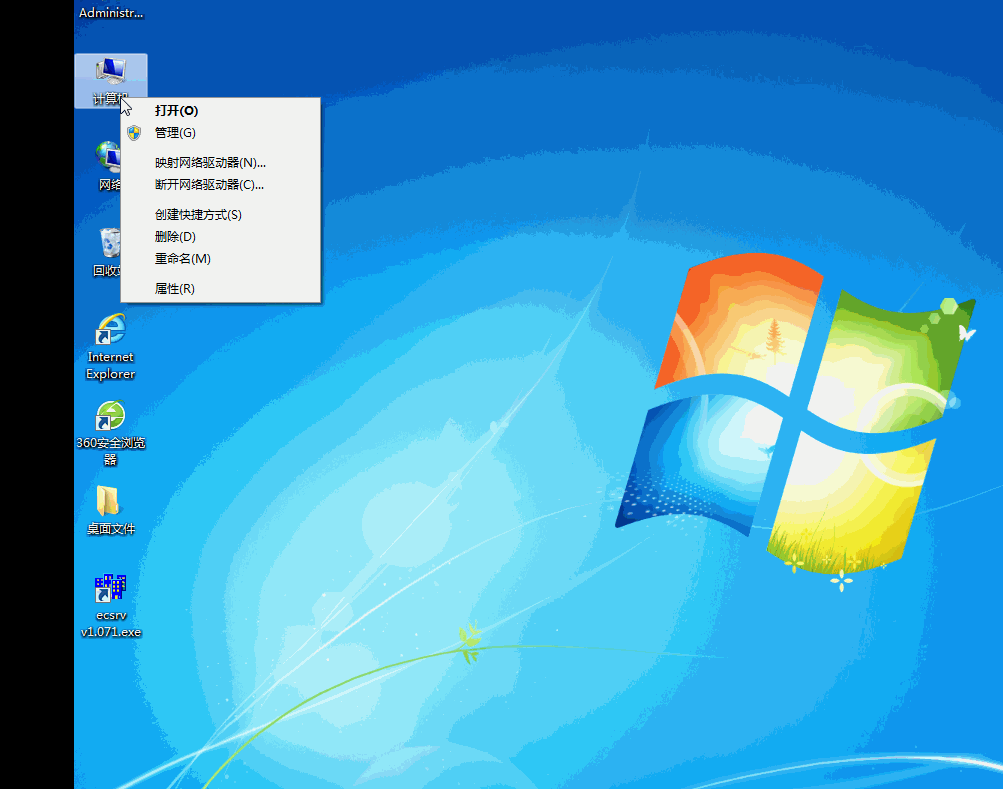
Task: Select 映射网络驱动器(N)... menu entry
Action: (221, 163)
